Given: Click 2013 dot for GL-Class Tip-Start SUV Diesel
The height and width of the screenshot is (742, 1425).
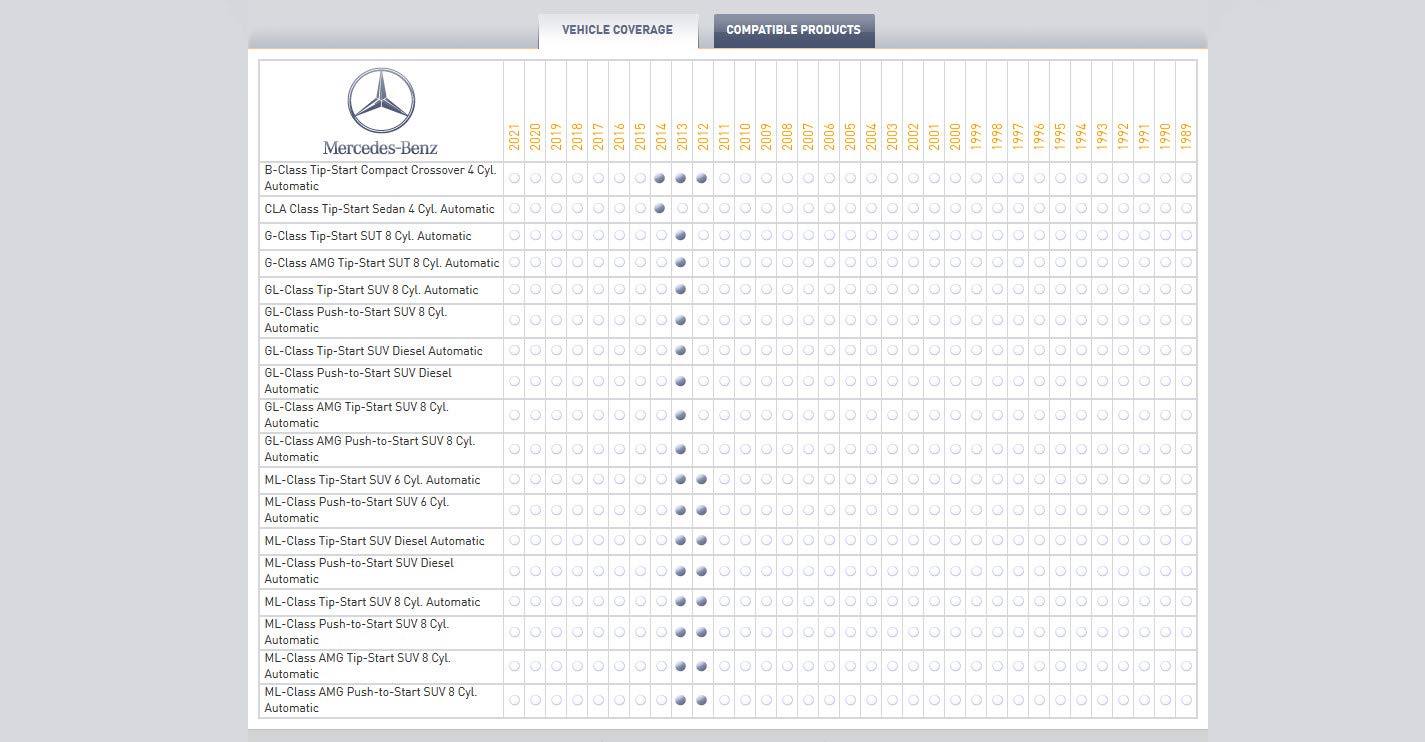Looking at the screenshot, I should pos(681,351).
